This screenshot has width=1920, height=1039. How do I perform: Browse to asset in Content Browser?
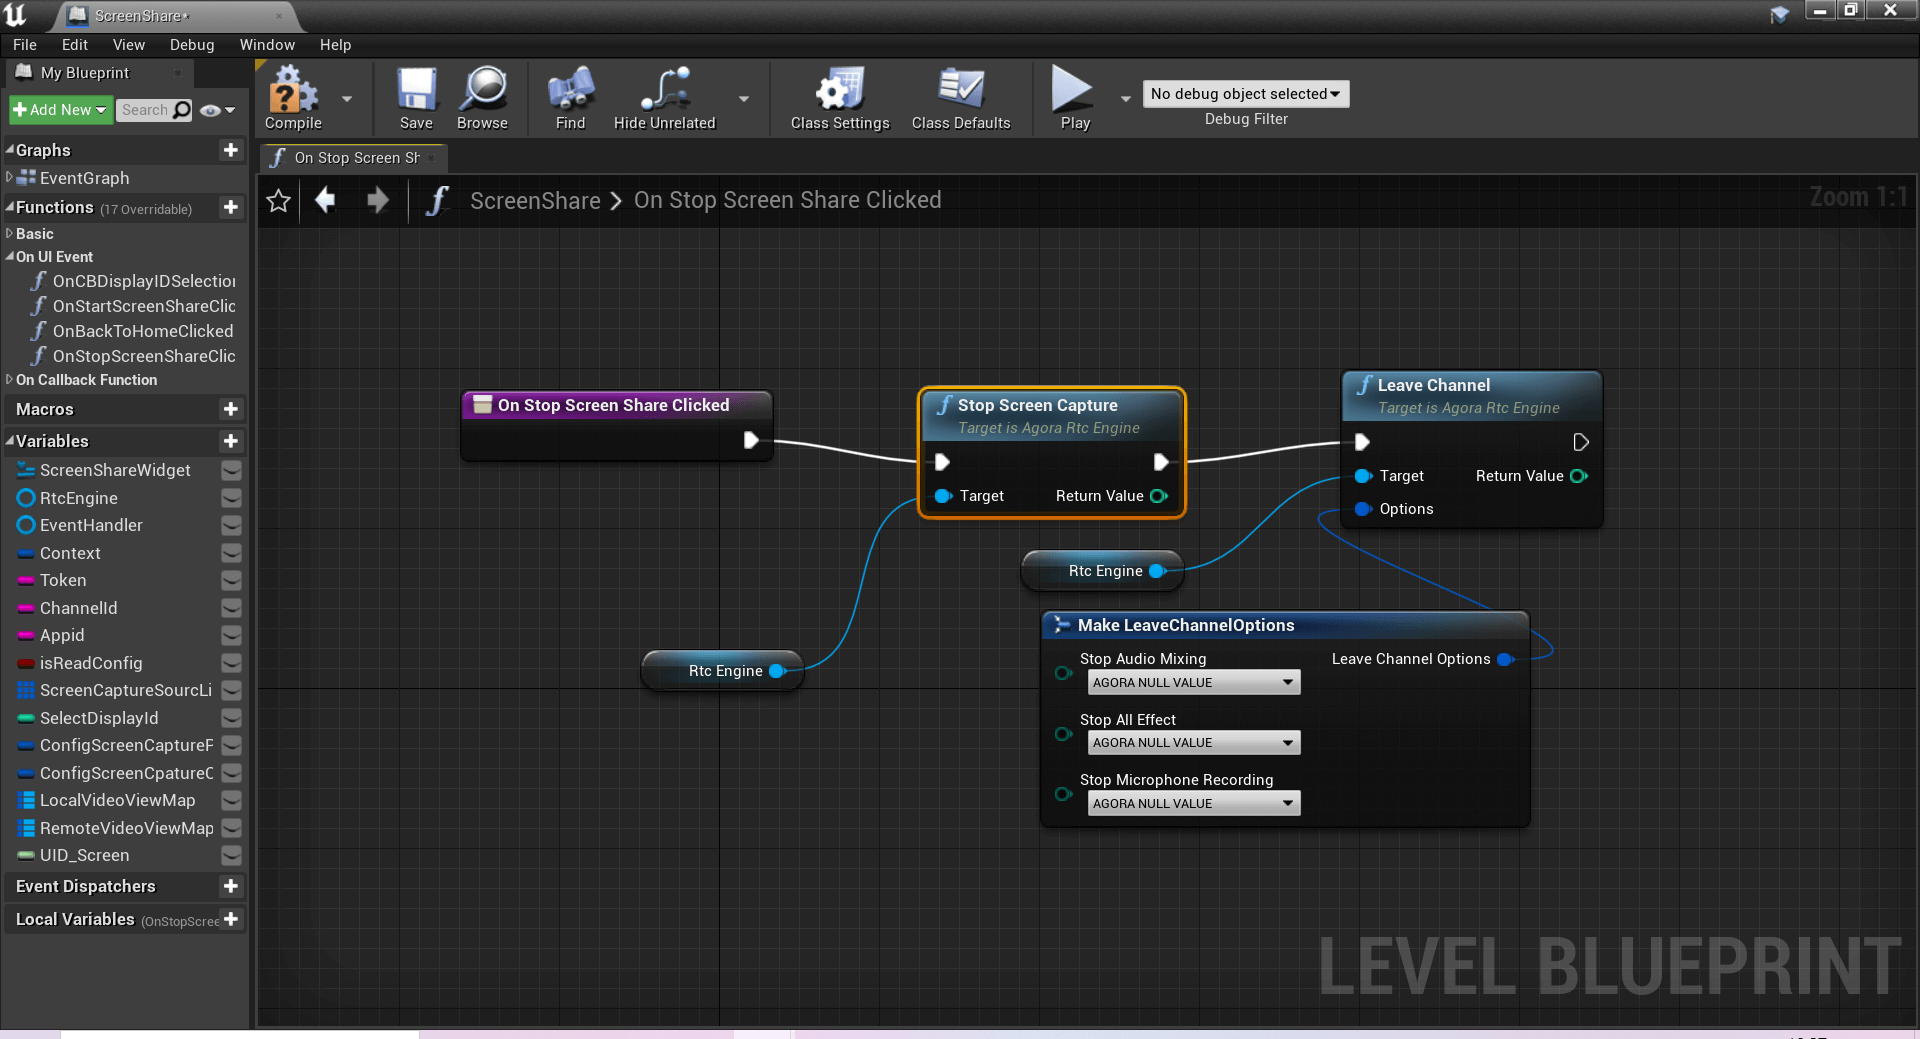pos(482,98)
